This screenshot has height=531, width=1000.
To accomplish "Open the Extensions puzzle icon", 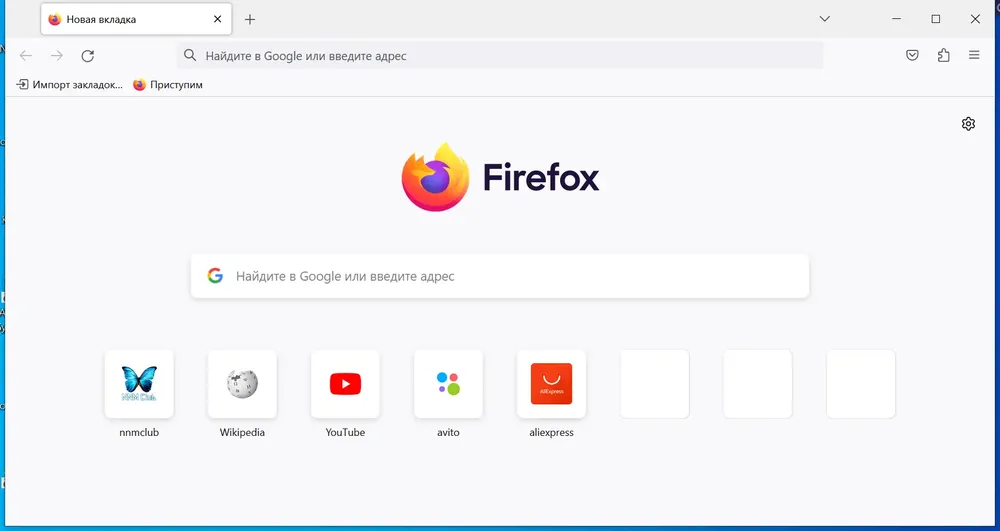I will click(943, 55).
